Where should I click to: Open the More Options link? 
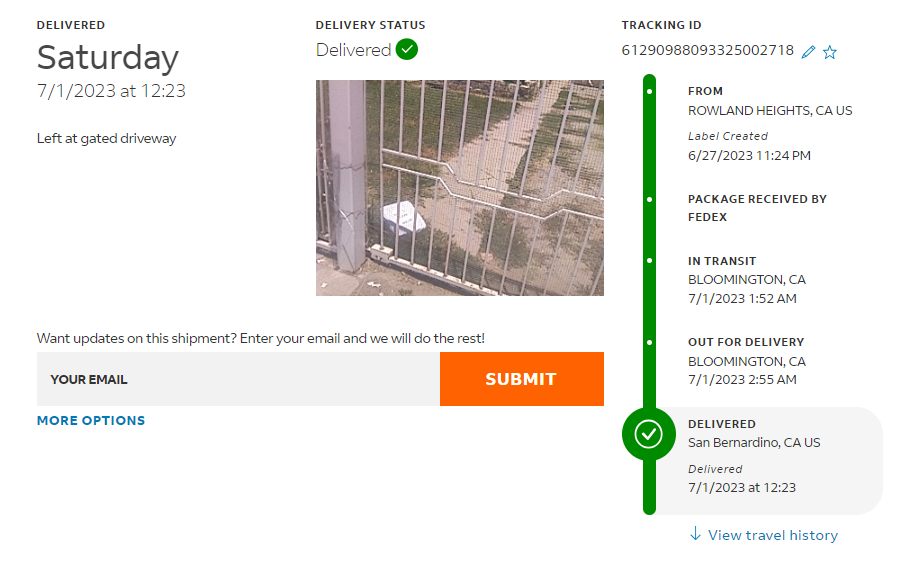pyautogui.click(x=91, y=421)
